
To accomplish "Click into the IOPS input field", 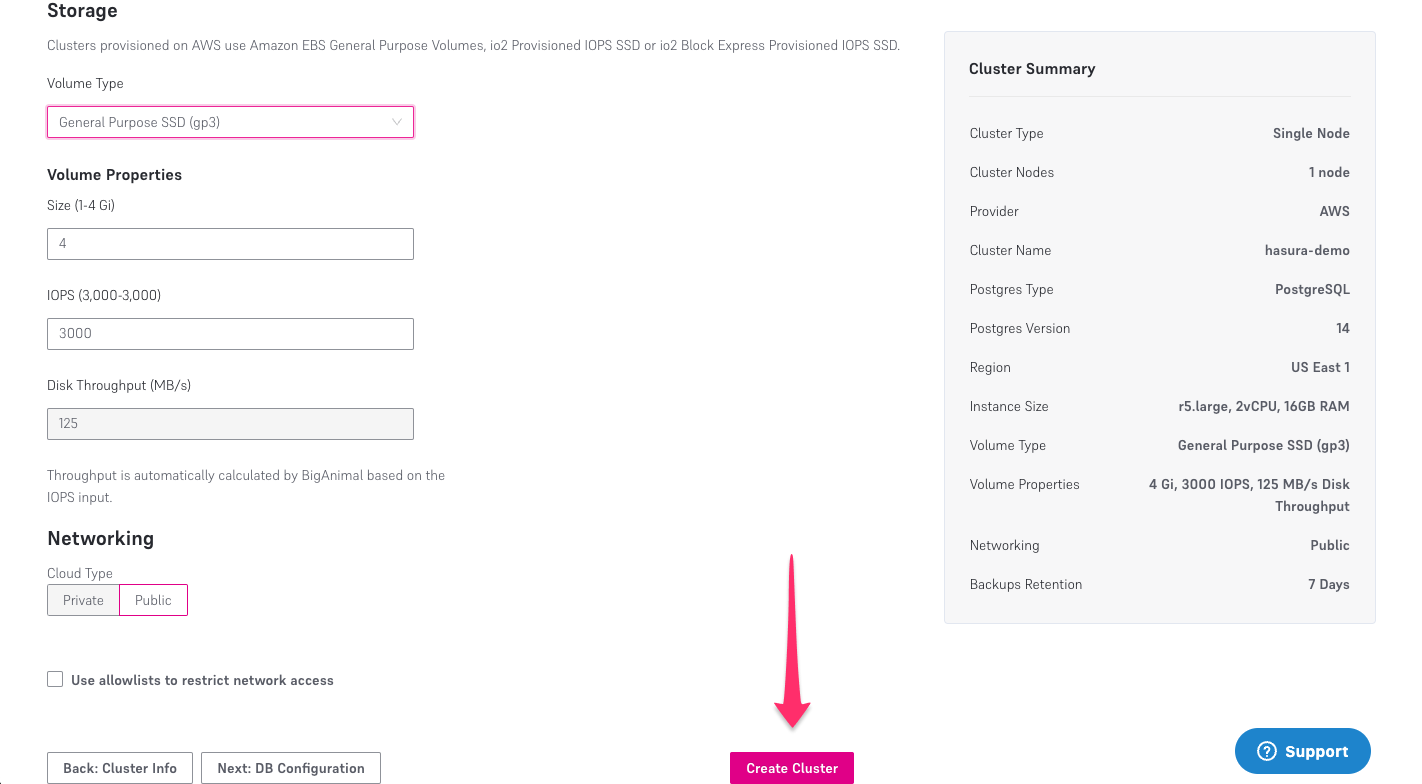I will 230,334.
